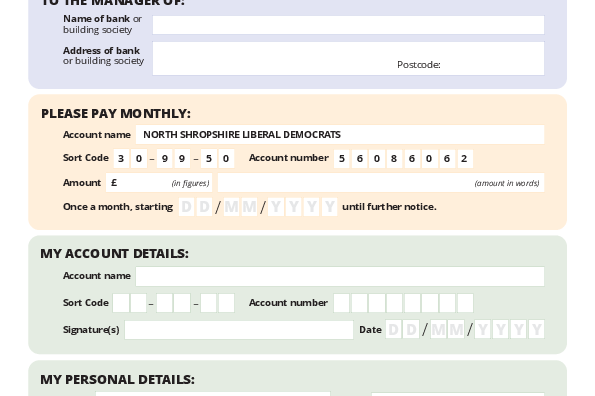
Task: Click the first account number box under My Account Details
Action: point(342,303)
